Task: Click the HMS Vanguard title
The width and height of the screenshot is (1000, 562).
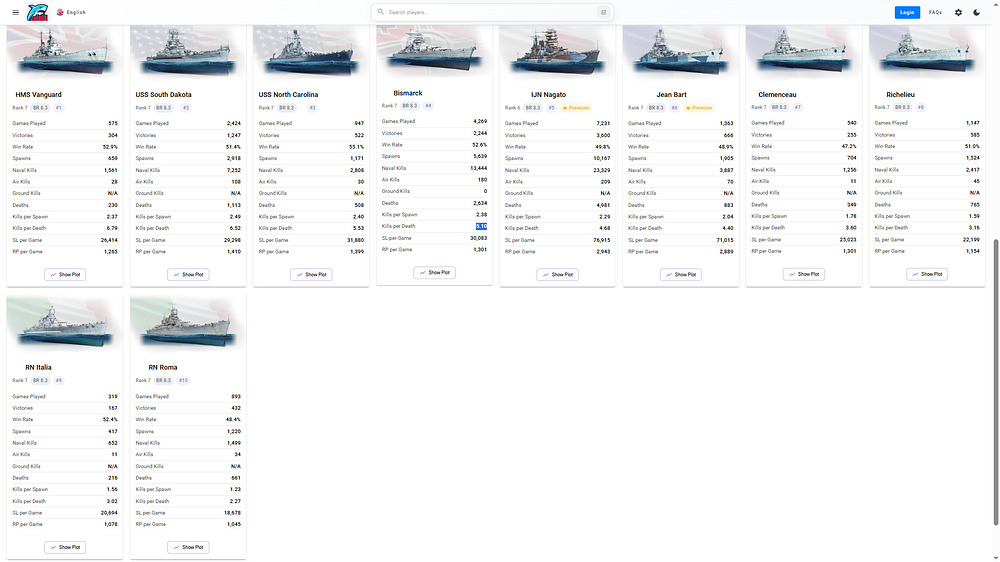Action: click(38, 94)
